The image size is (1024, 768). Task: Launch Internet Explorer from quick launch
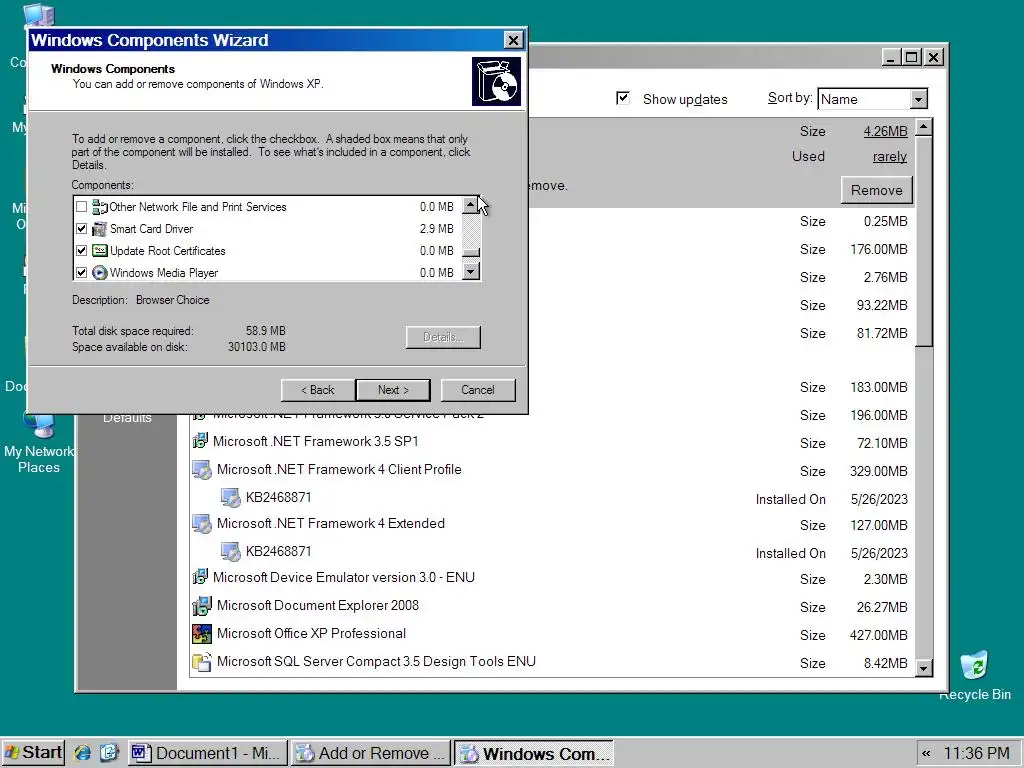(82, 753)
